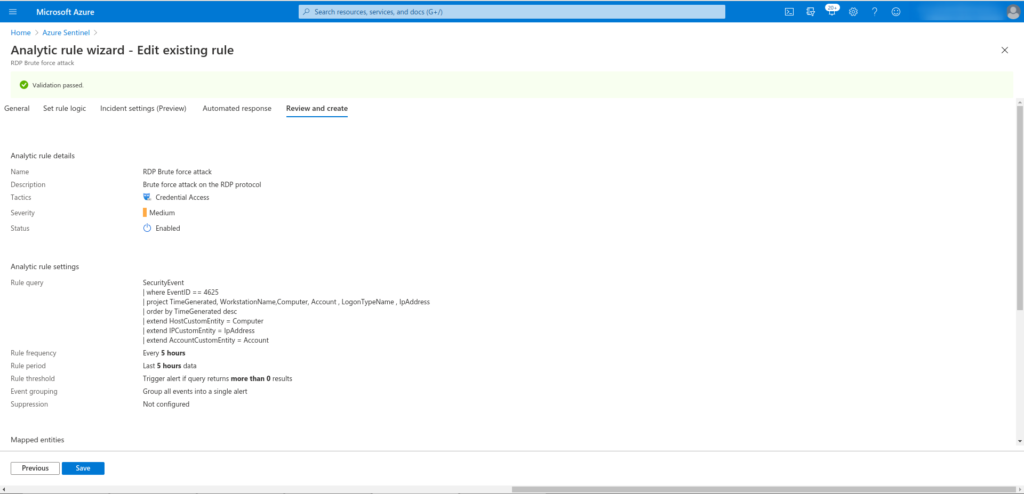Focus the Search resources, services, and docs box
This screenshot has height=494, width=1024.
[512, 12]
